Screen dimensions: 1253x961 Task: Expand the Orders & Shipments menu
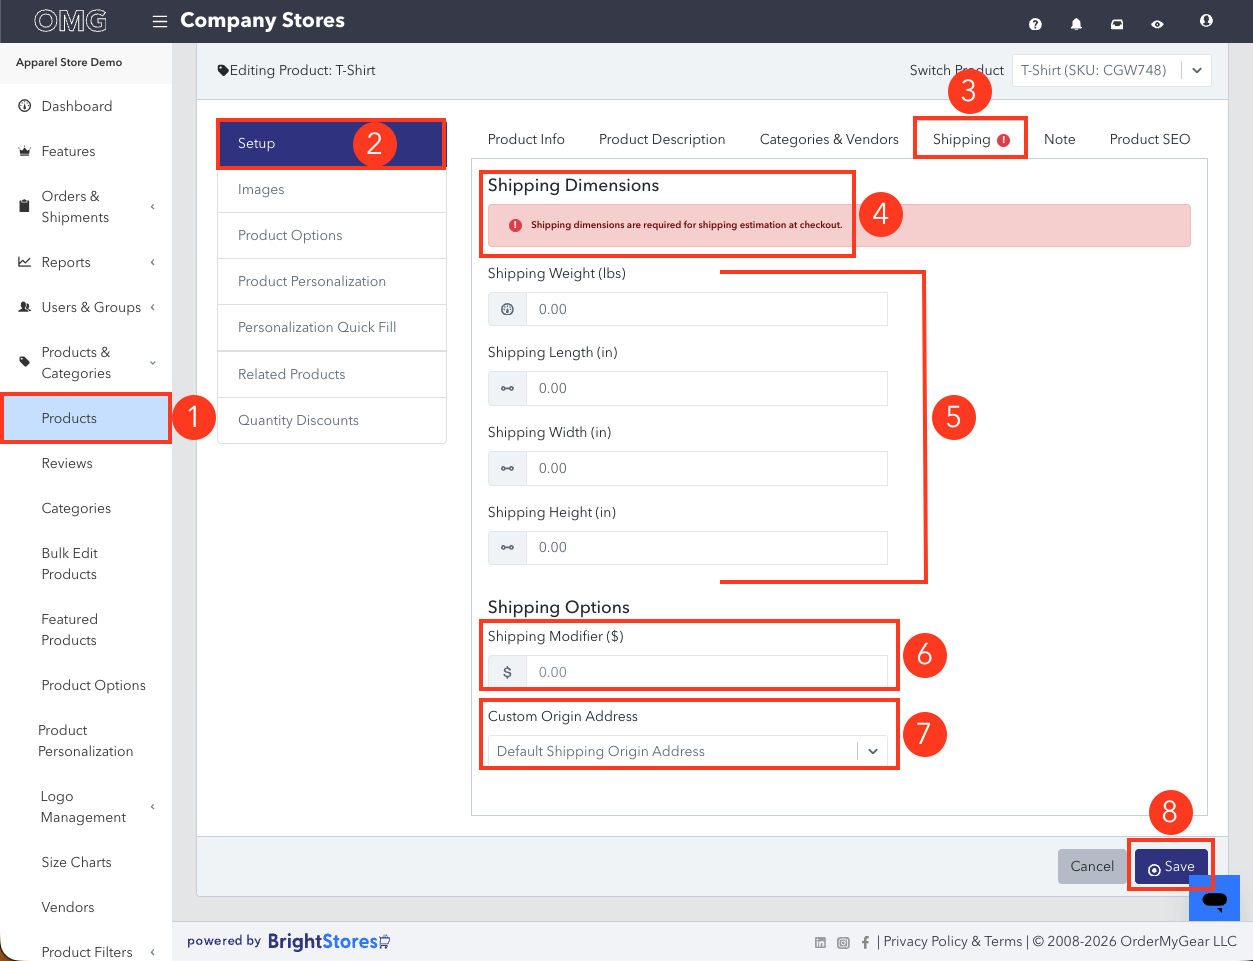pyautogui.click(x=87, y=207)
